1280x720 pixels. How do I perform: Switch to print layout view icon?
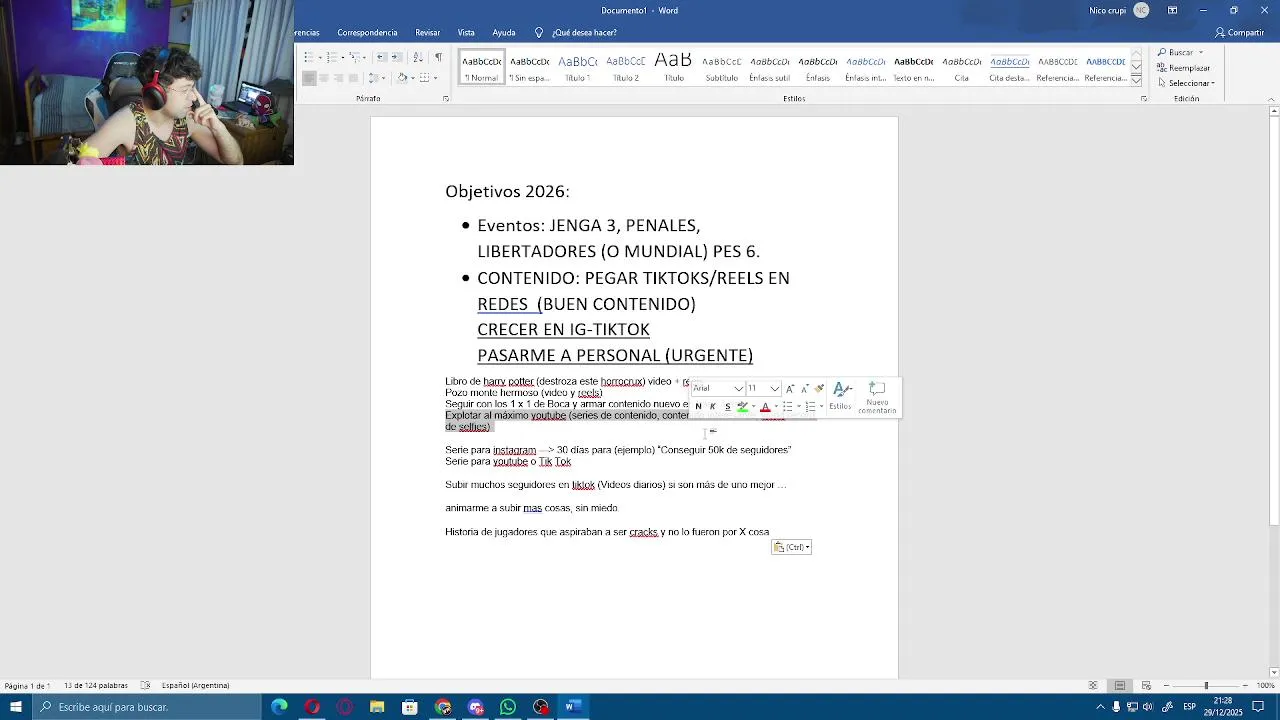(x=1120, y=686)
